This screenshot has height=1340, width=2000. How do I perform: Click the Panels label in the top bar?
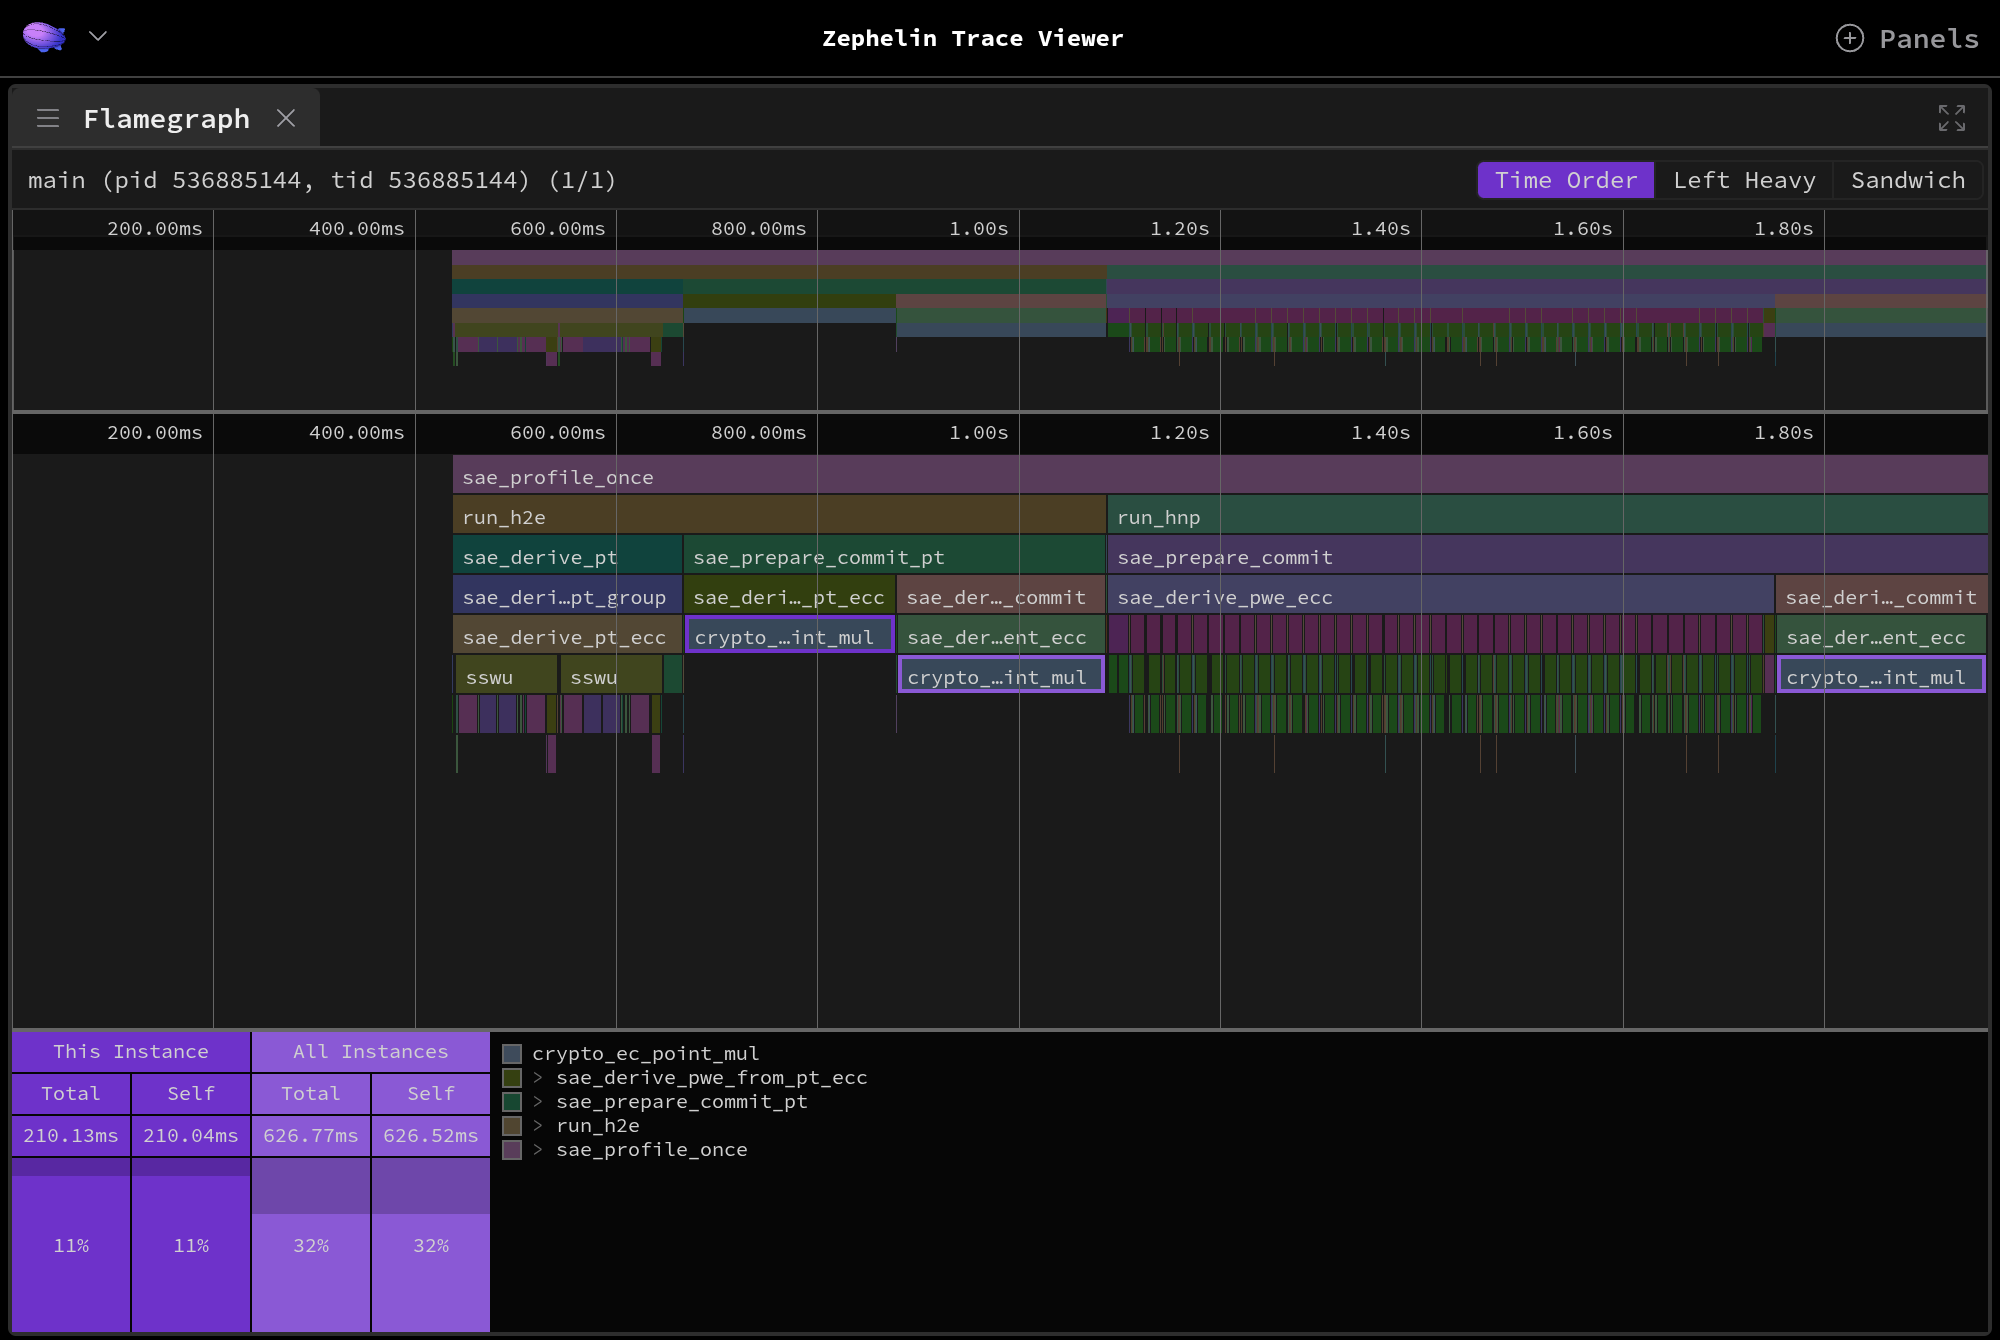pos(1929,38)
